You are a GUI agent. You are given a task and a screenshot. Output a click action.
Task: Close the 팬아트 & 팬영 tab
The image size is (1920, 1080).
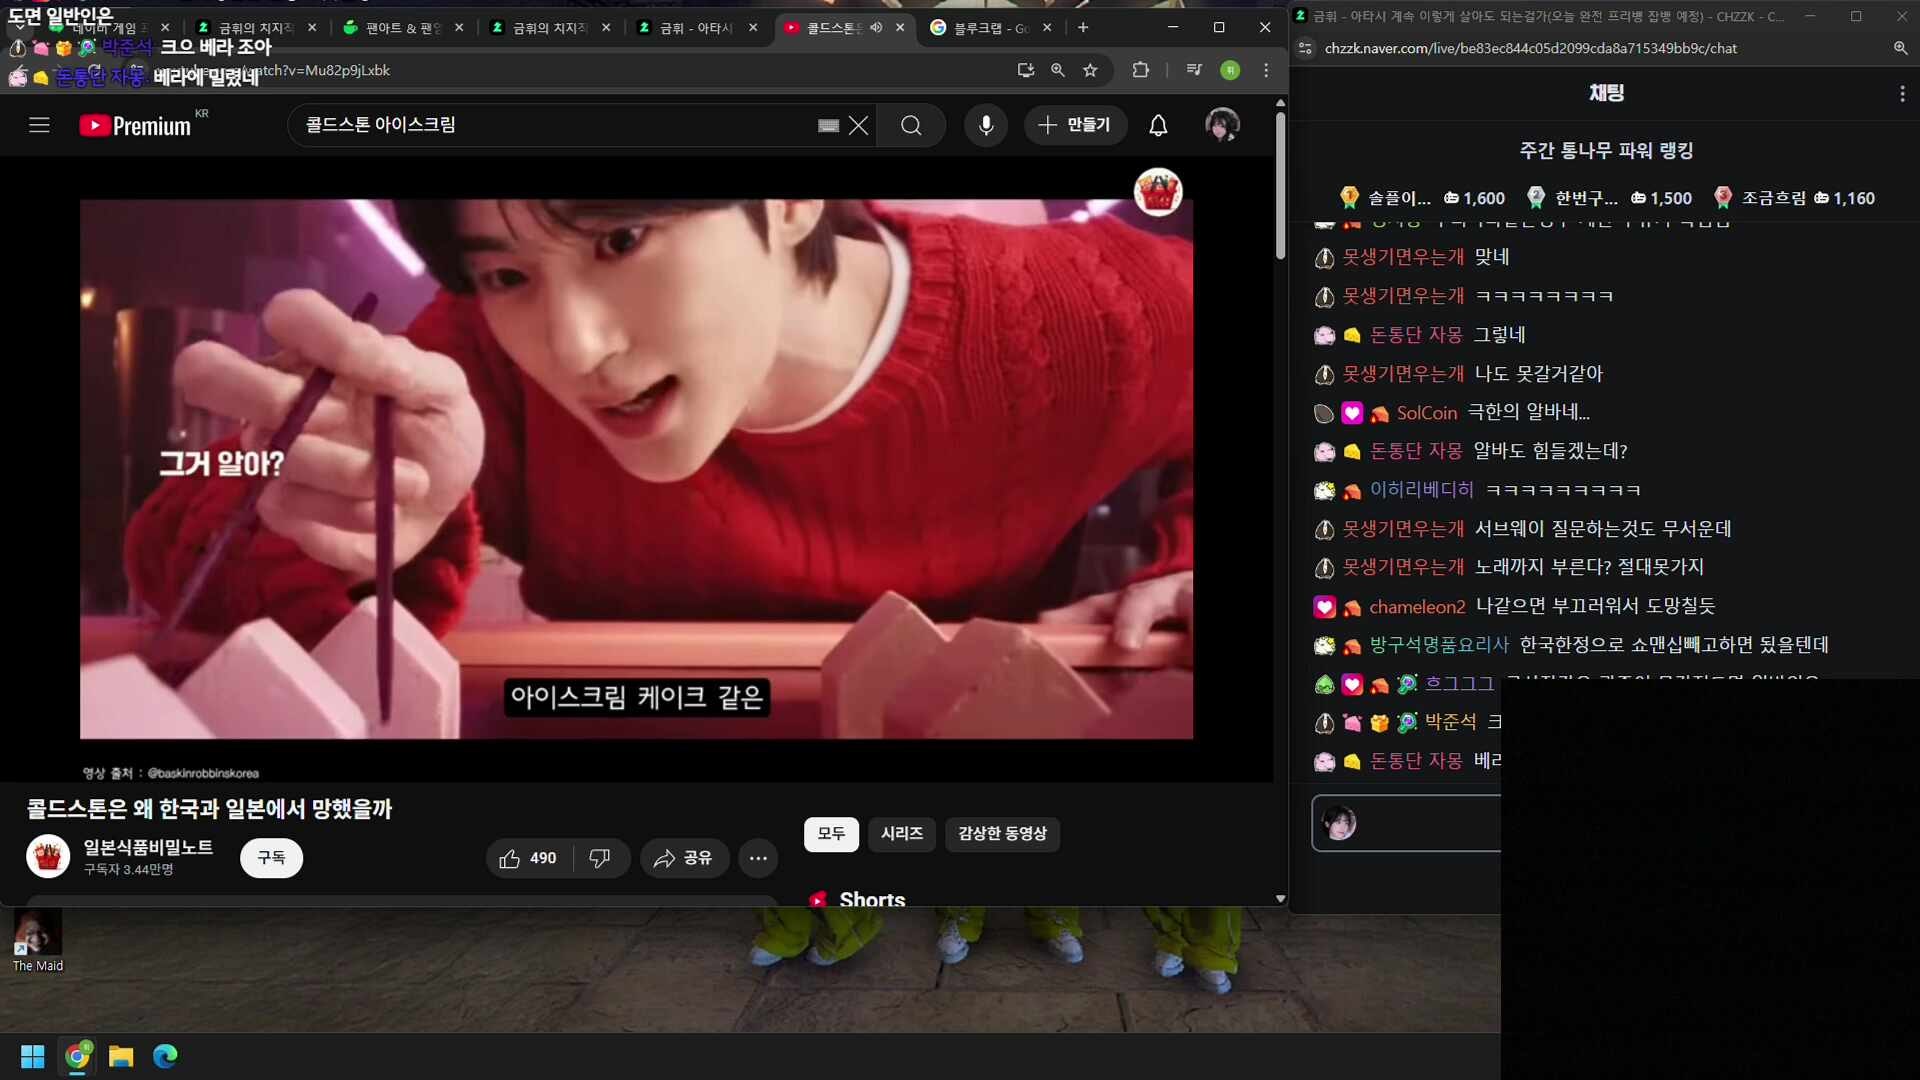[459, 28]
